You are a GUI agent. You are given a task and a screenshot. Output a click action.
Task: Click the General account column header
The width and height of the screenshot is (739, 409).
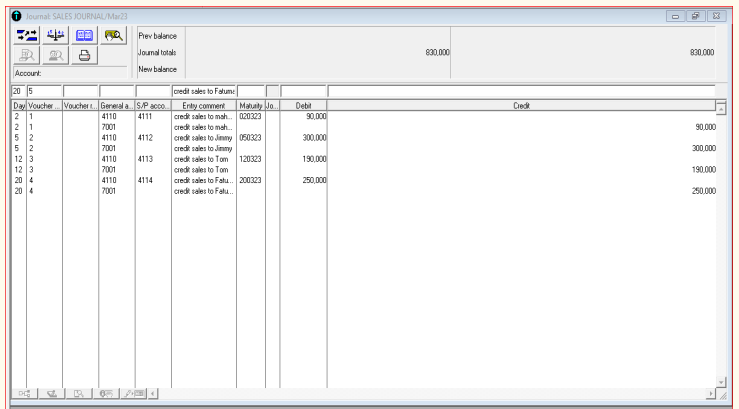point(117,106)
